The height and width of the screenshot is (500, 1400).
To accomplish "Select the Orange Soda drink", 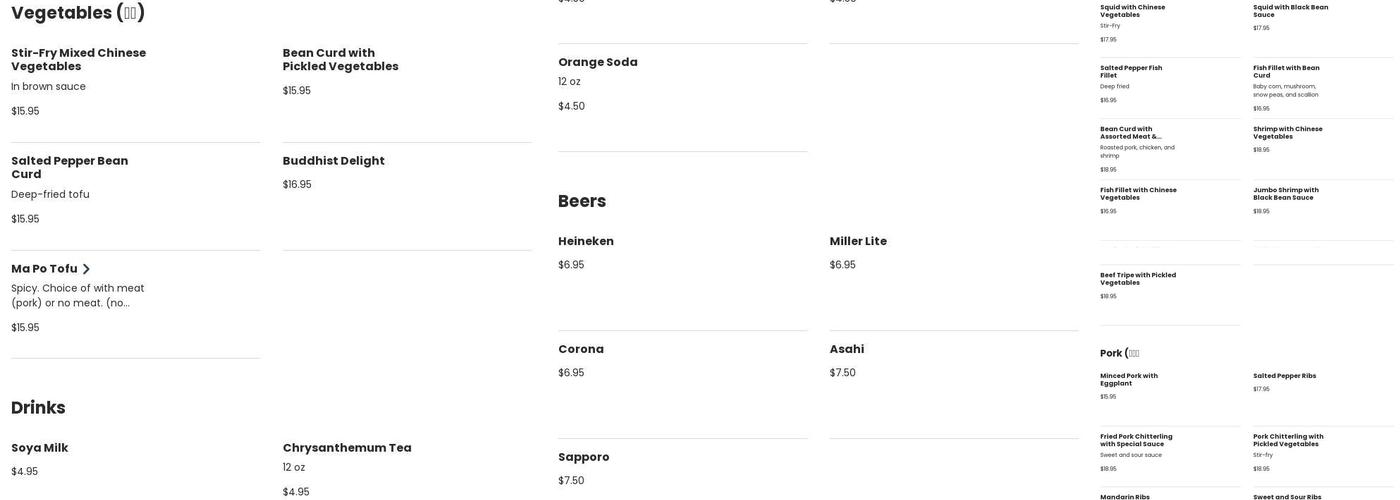I will coord(597,62).
